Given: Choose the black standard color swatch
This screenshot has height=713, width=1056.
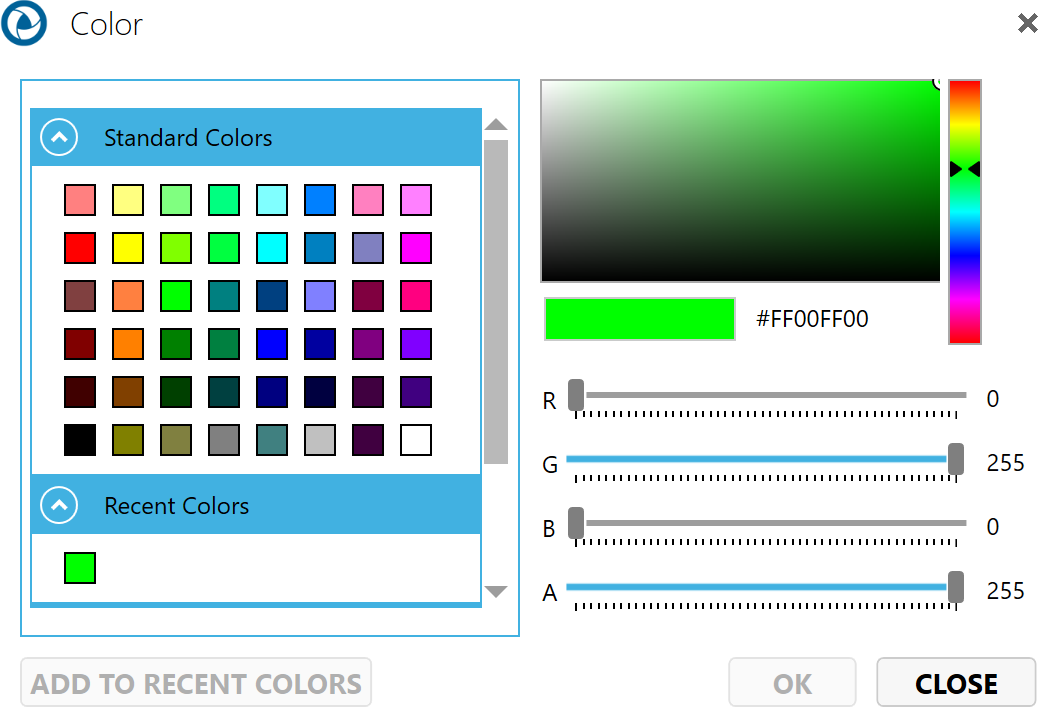Looking at the screenshot, I should coord(80,440).
